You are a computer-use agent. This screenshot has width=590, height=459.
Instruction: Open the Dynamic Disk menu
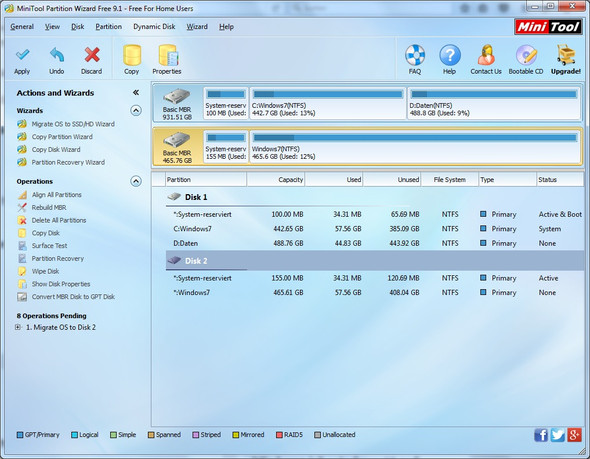[x=154, y=27]
